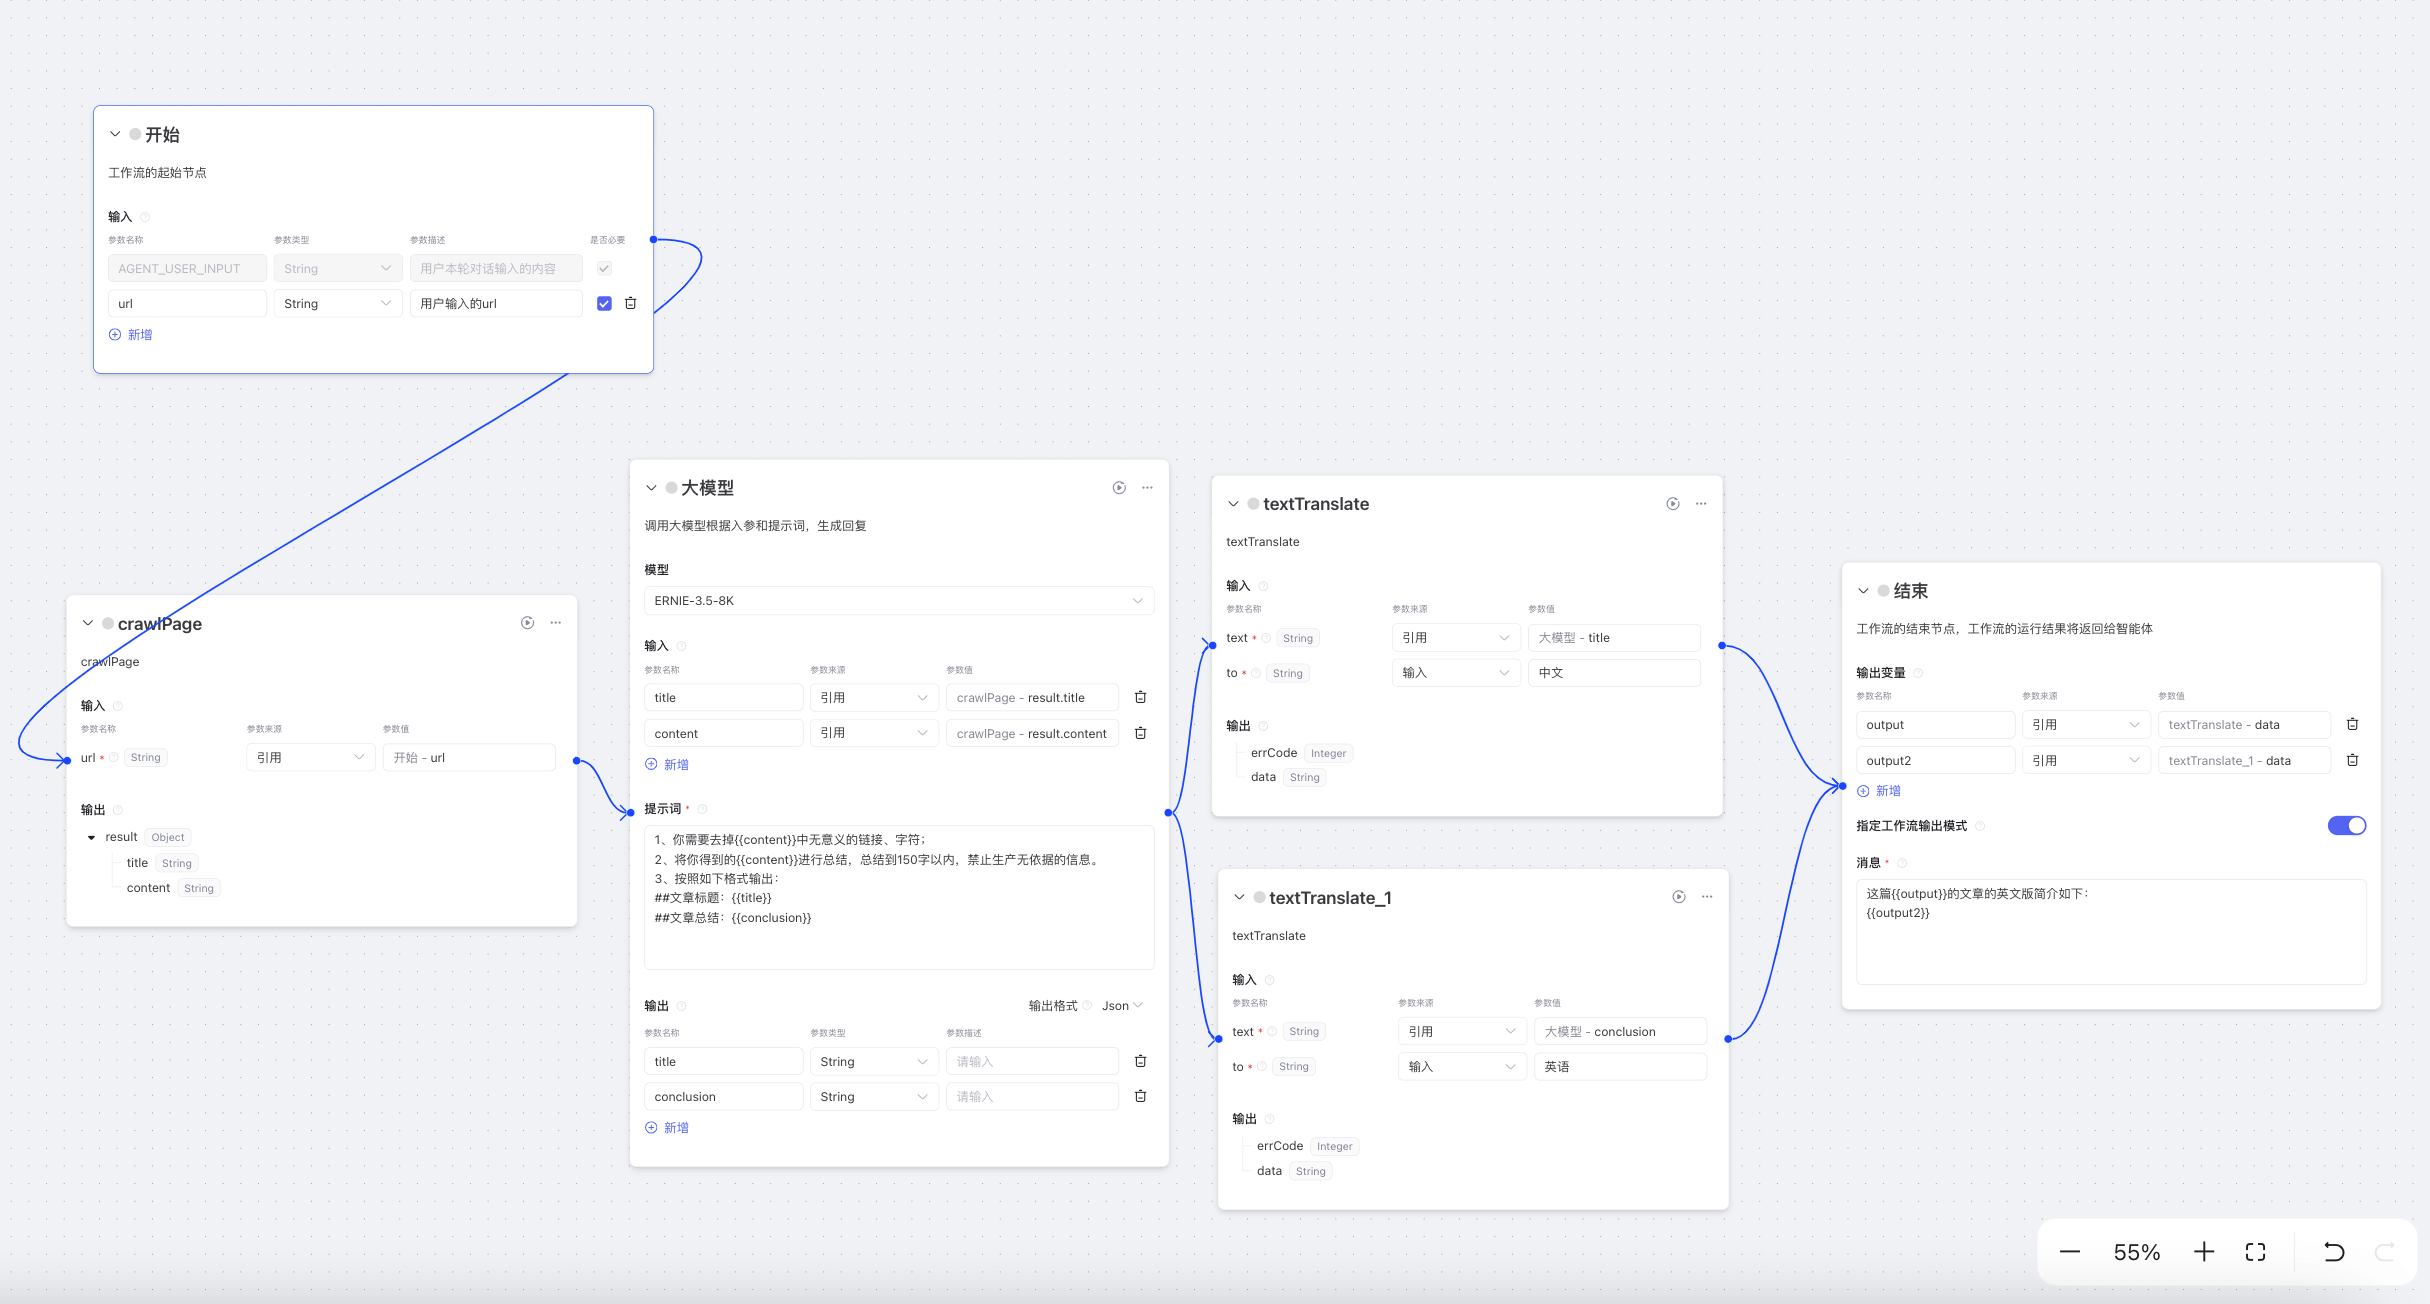Collapse the result Object tree
Viewport: 2430px width, 1304px height.
pos(92,838)
